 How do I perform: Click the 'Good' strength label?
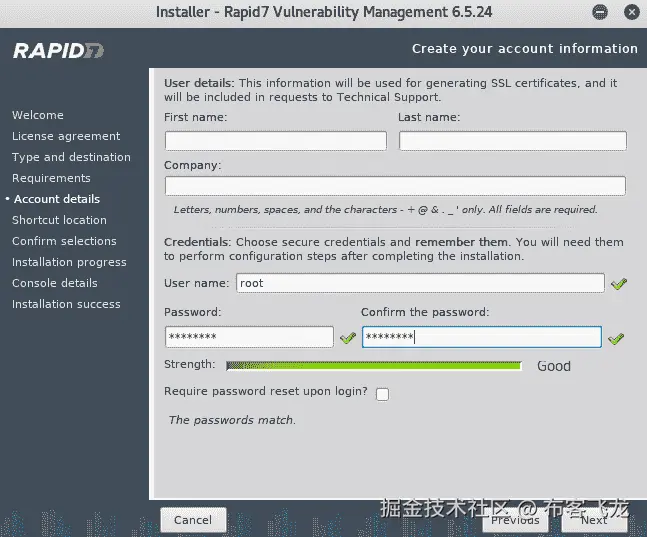[554, 366]
